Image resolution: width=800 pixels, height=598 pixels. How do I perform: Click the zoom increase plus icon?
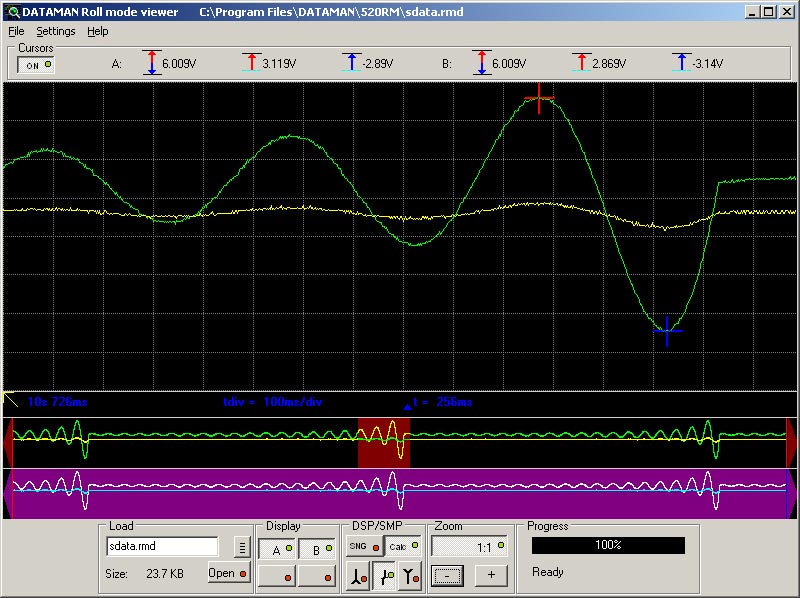pos(491,576)
